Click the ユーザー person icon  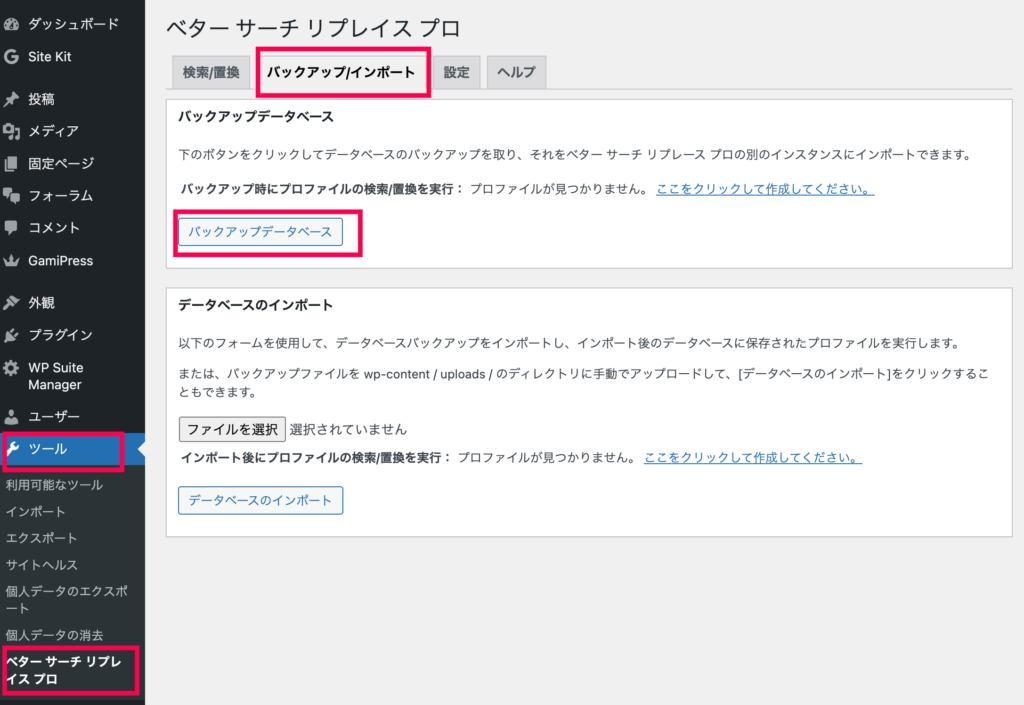click(11, 416)
